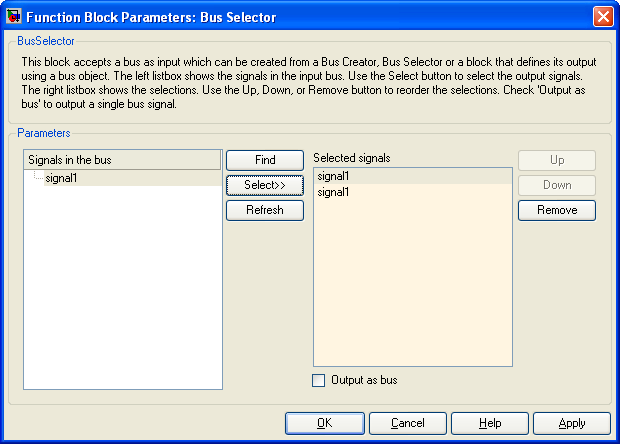Click the Signals in the bus column header

pyautogui.click(x=122, y=160)
